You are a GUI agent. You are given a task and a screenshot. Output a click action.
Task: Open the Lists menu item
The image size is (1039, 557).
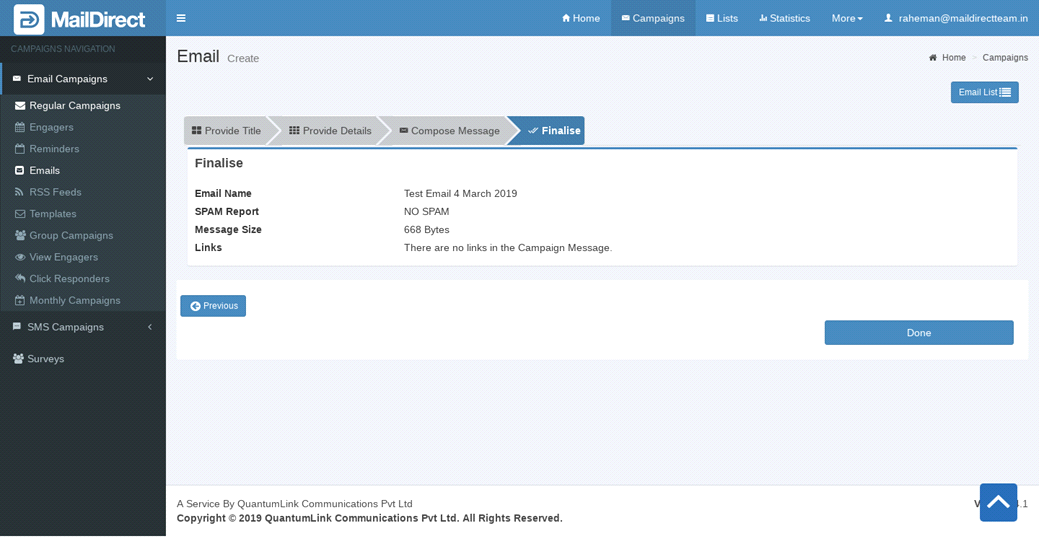[x=722, y=18]
